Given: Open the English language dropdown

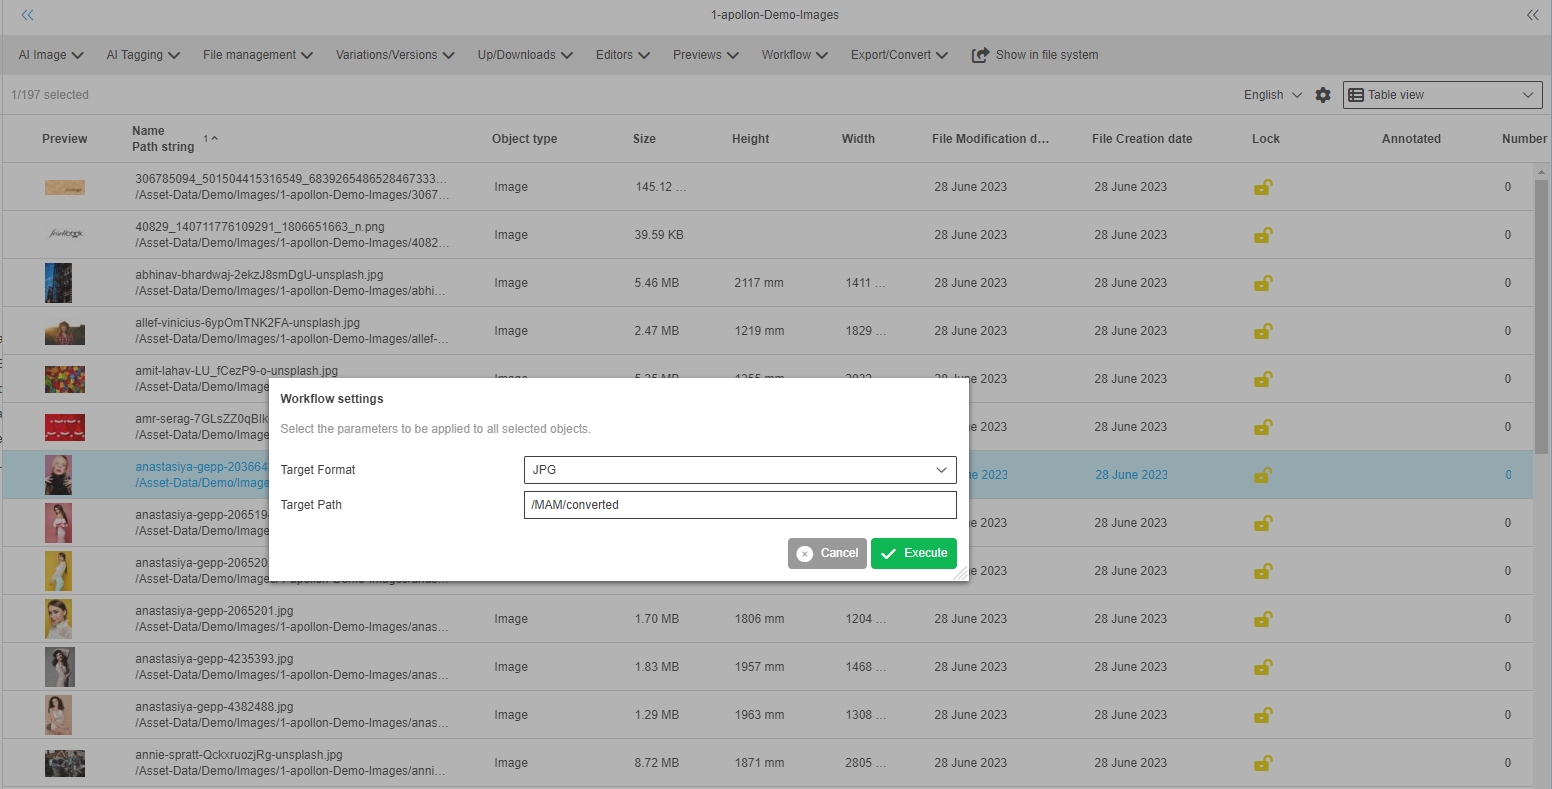Looking at the screenshot, I should [1272, 95].
